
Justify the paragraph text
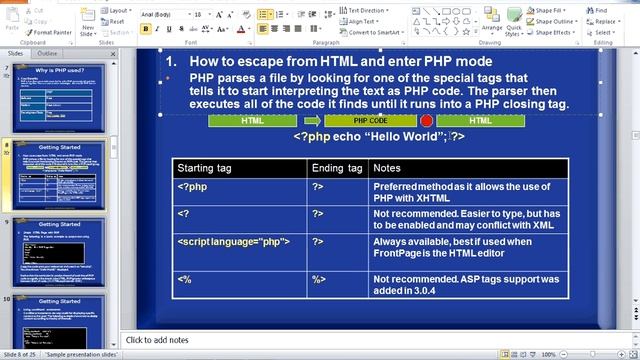point(298,29)
